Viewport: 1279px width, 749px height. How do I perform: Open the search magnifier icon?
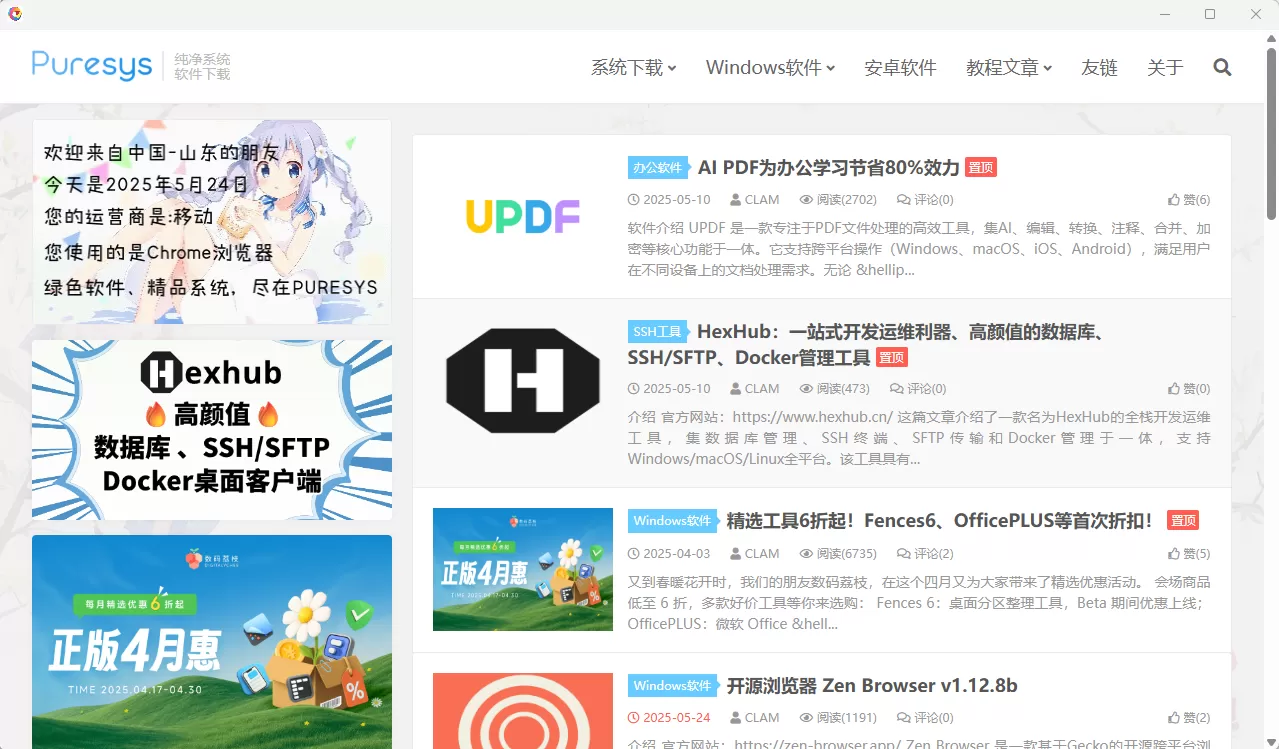[x=1221, y=67]
